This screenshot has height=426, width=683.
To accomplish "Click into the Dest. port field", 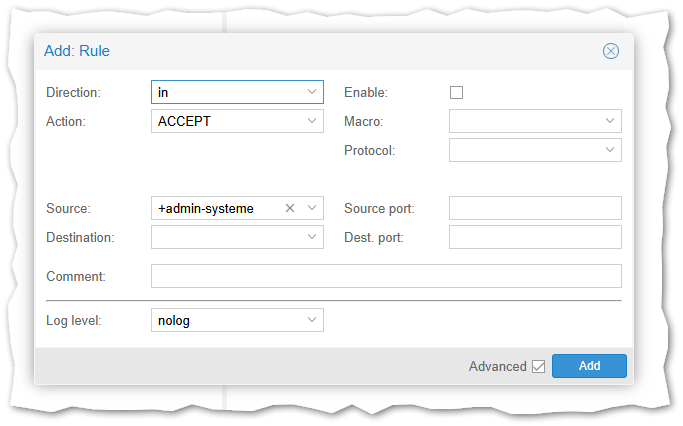I will tap(535, 237).
